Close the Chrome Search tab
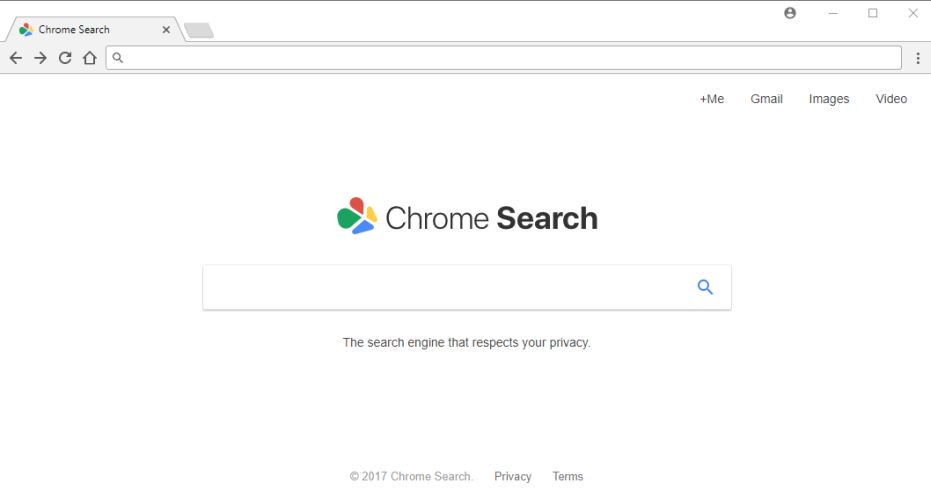 [166, 30]
